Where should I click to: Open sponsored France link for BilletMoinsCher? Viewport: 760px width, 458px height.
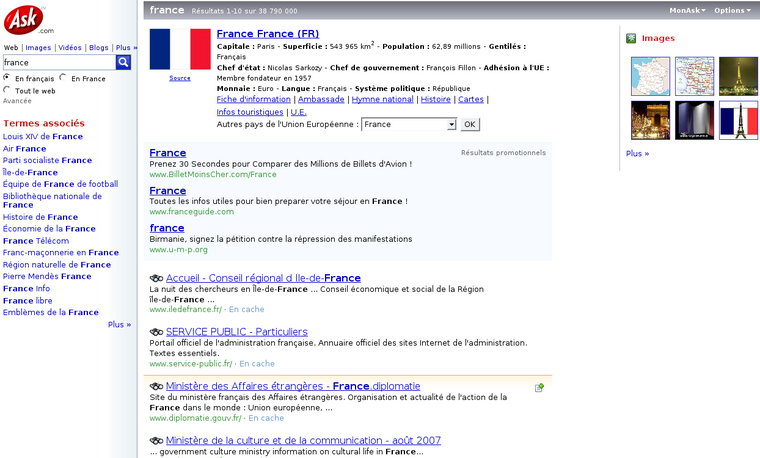point(168,153)
